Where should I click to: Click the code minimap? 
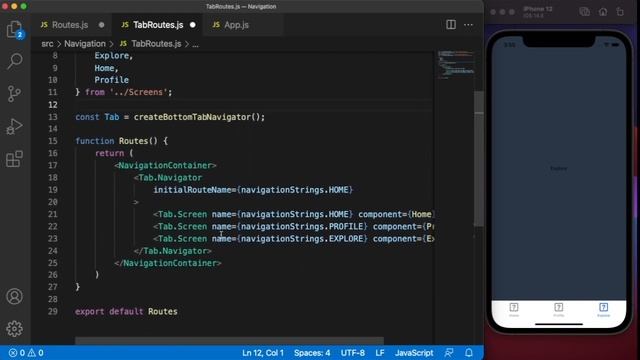pyautogui.click(x=456, y=64)
